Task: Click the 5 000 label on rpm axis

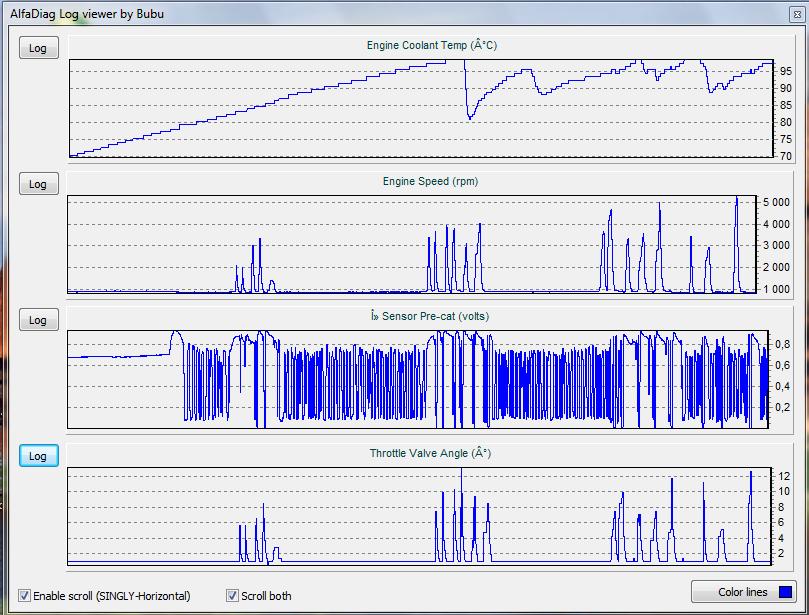Action: pyautogui.click(x=775, y=202)
